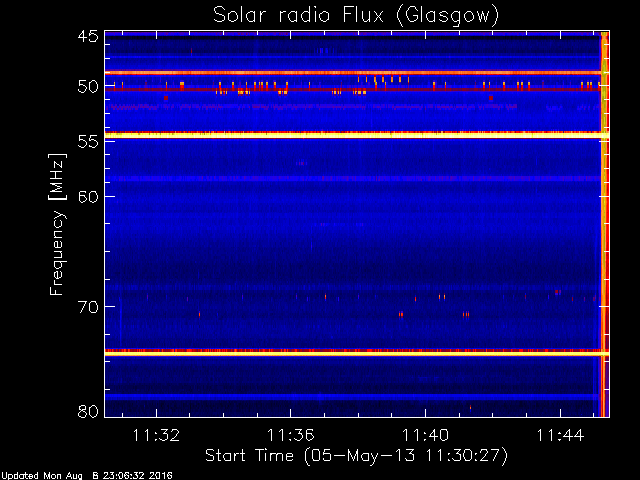
Task: Click the 11:32 time tick label
Action: coord(156,435)
